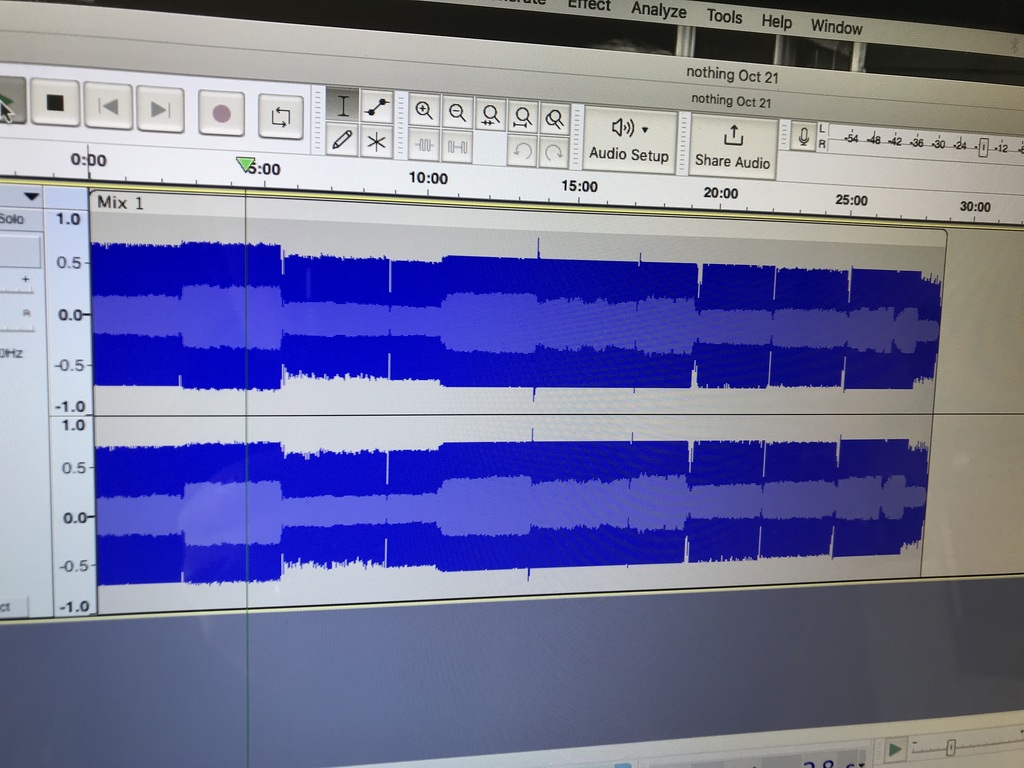Click the nothing Oct 21 window title
The height and width of the screenshot is (768, 1024).
[732, 75]
